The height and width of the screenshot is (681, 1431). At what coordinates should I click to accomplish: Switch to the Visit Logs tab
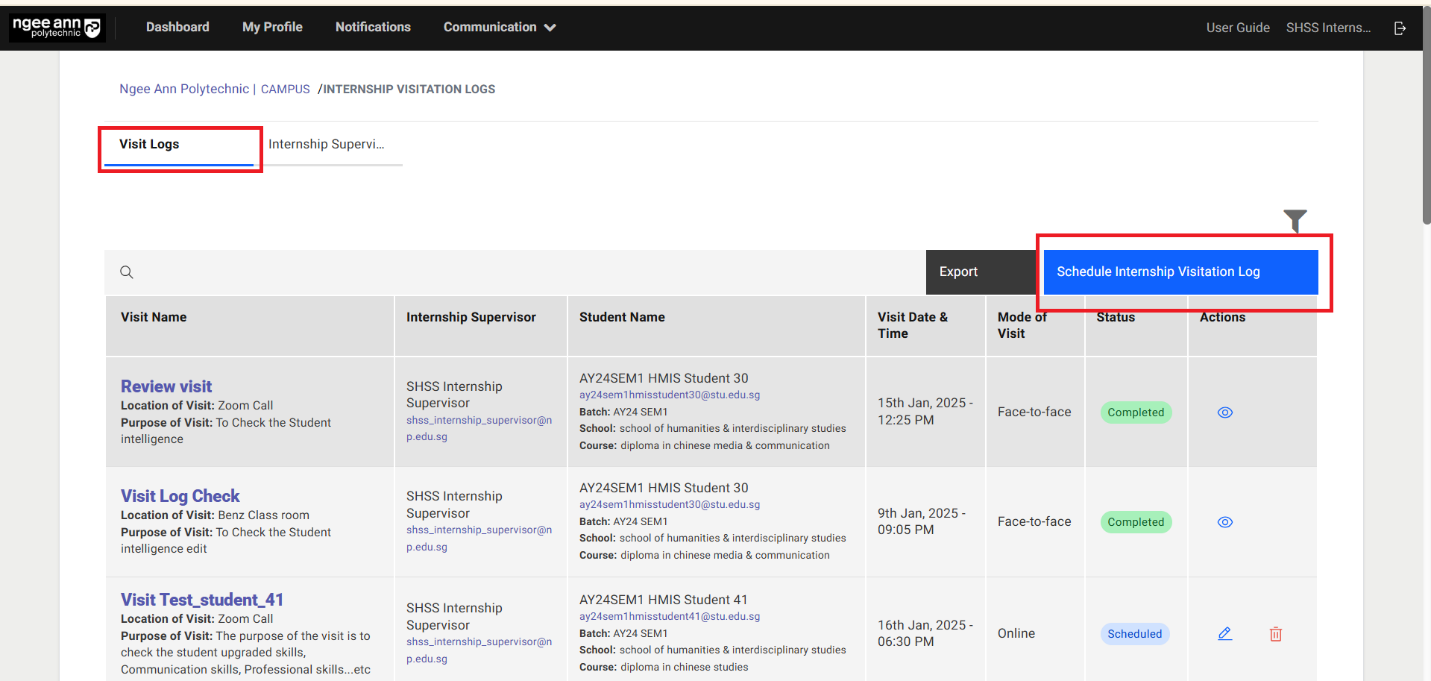coord(149,144)
